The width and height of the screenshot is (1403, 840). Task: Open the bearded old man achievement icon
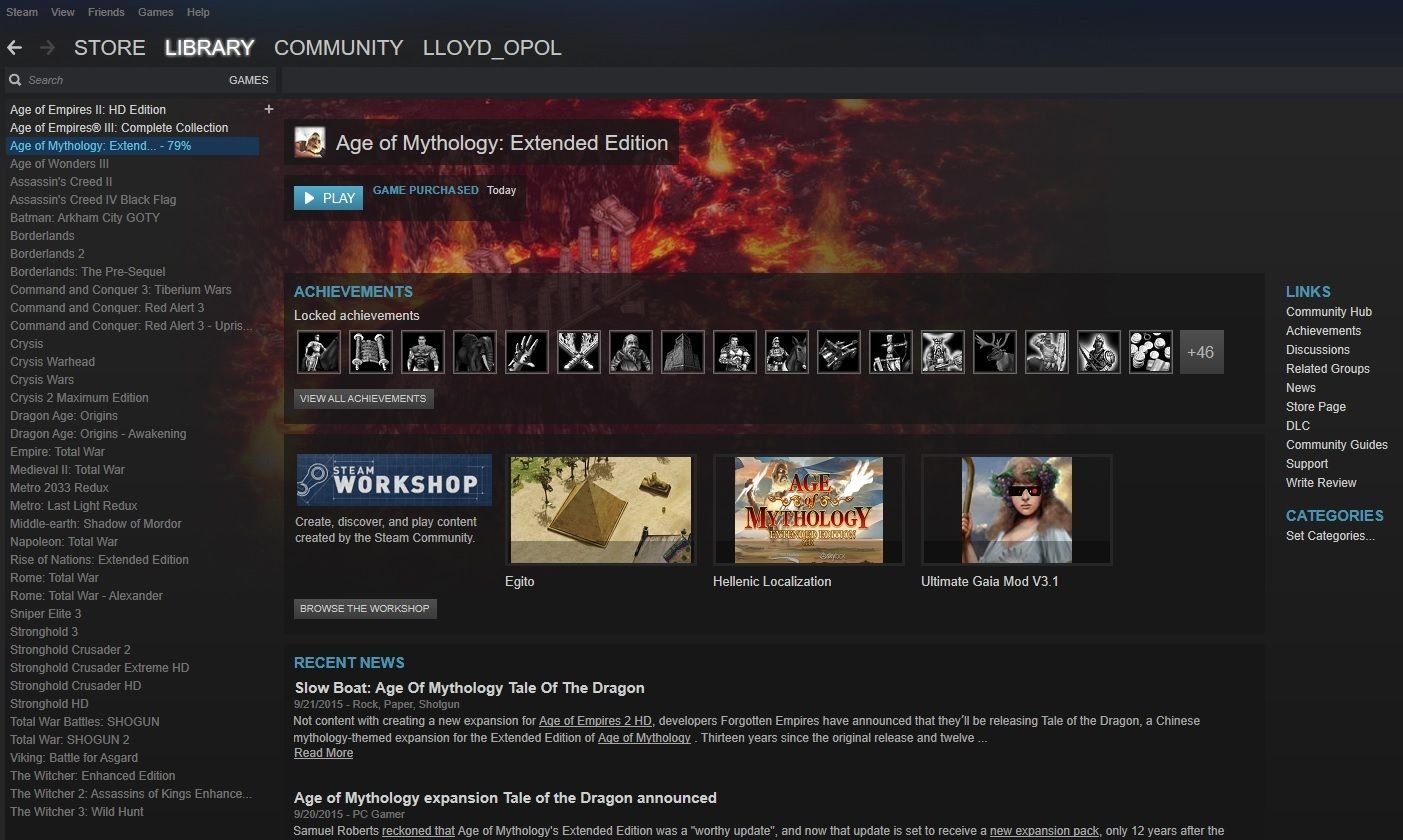coord(631,352)
